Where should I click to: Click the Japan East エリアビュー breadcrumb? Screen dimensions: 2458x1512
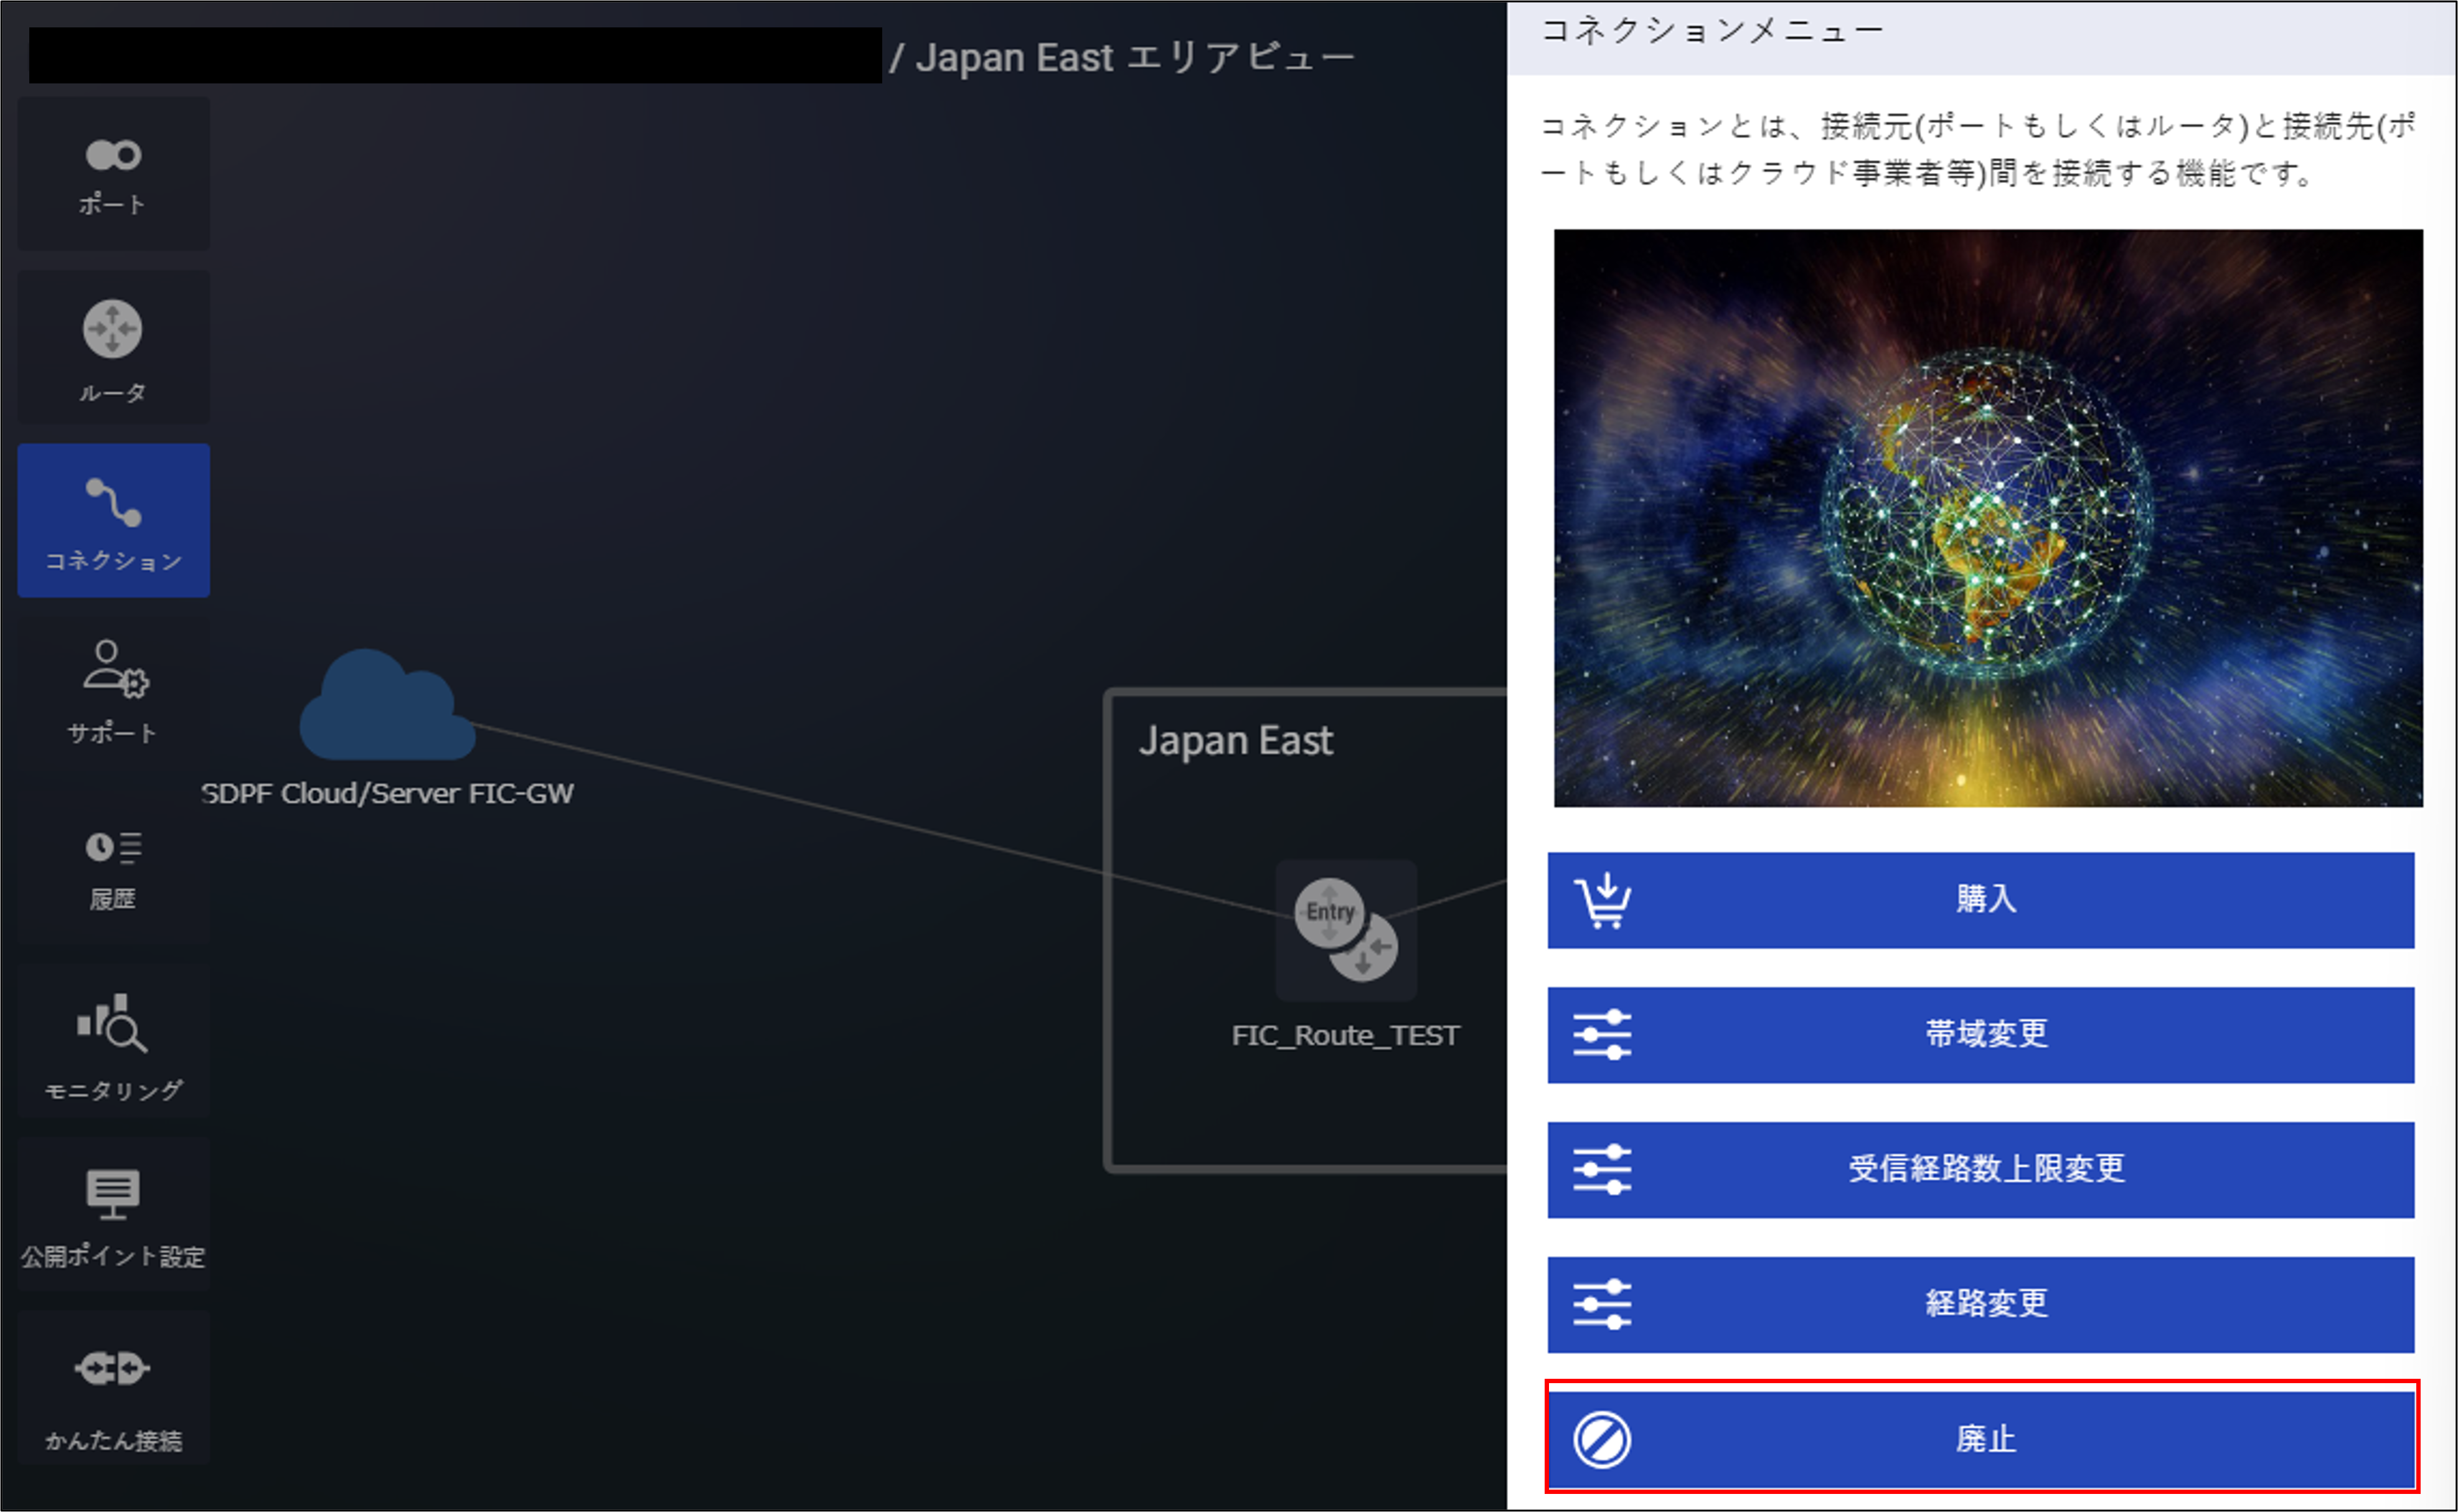coord(1135,58)
